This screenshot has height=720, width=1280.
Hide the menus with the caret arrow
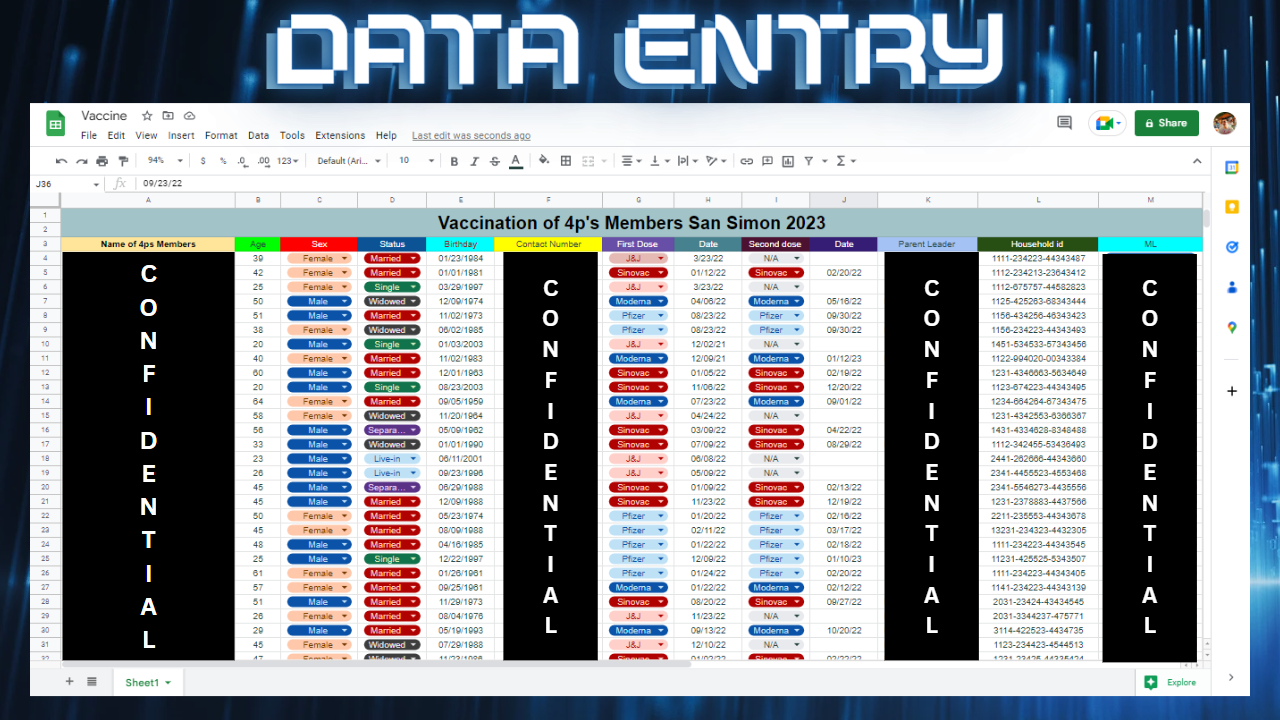coord(1197,161)
